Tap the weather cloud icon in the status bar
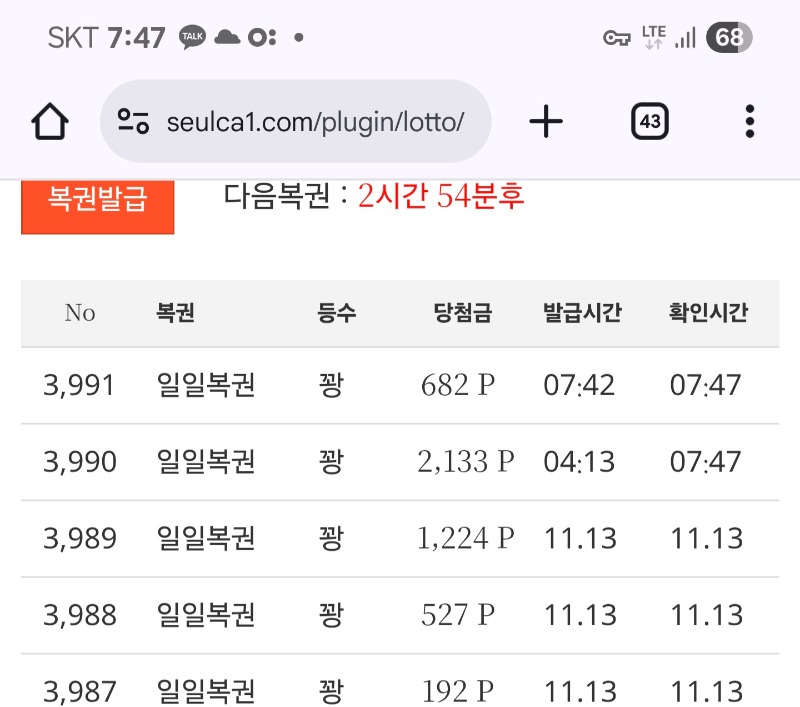 pos(226,37)
